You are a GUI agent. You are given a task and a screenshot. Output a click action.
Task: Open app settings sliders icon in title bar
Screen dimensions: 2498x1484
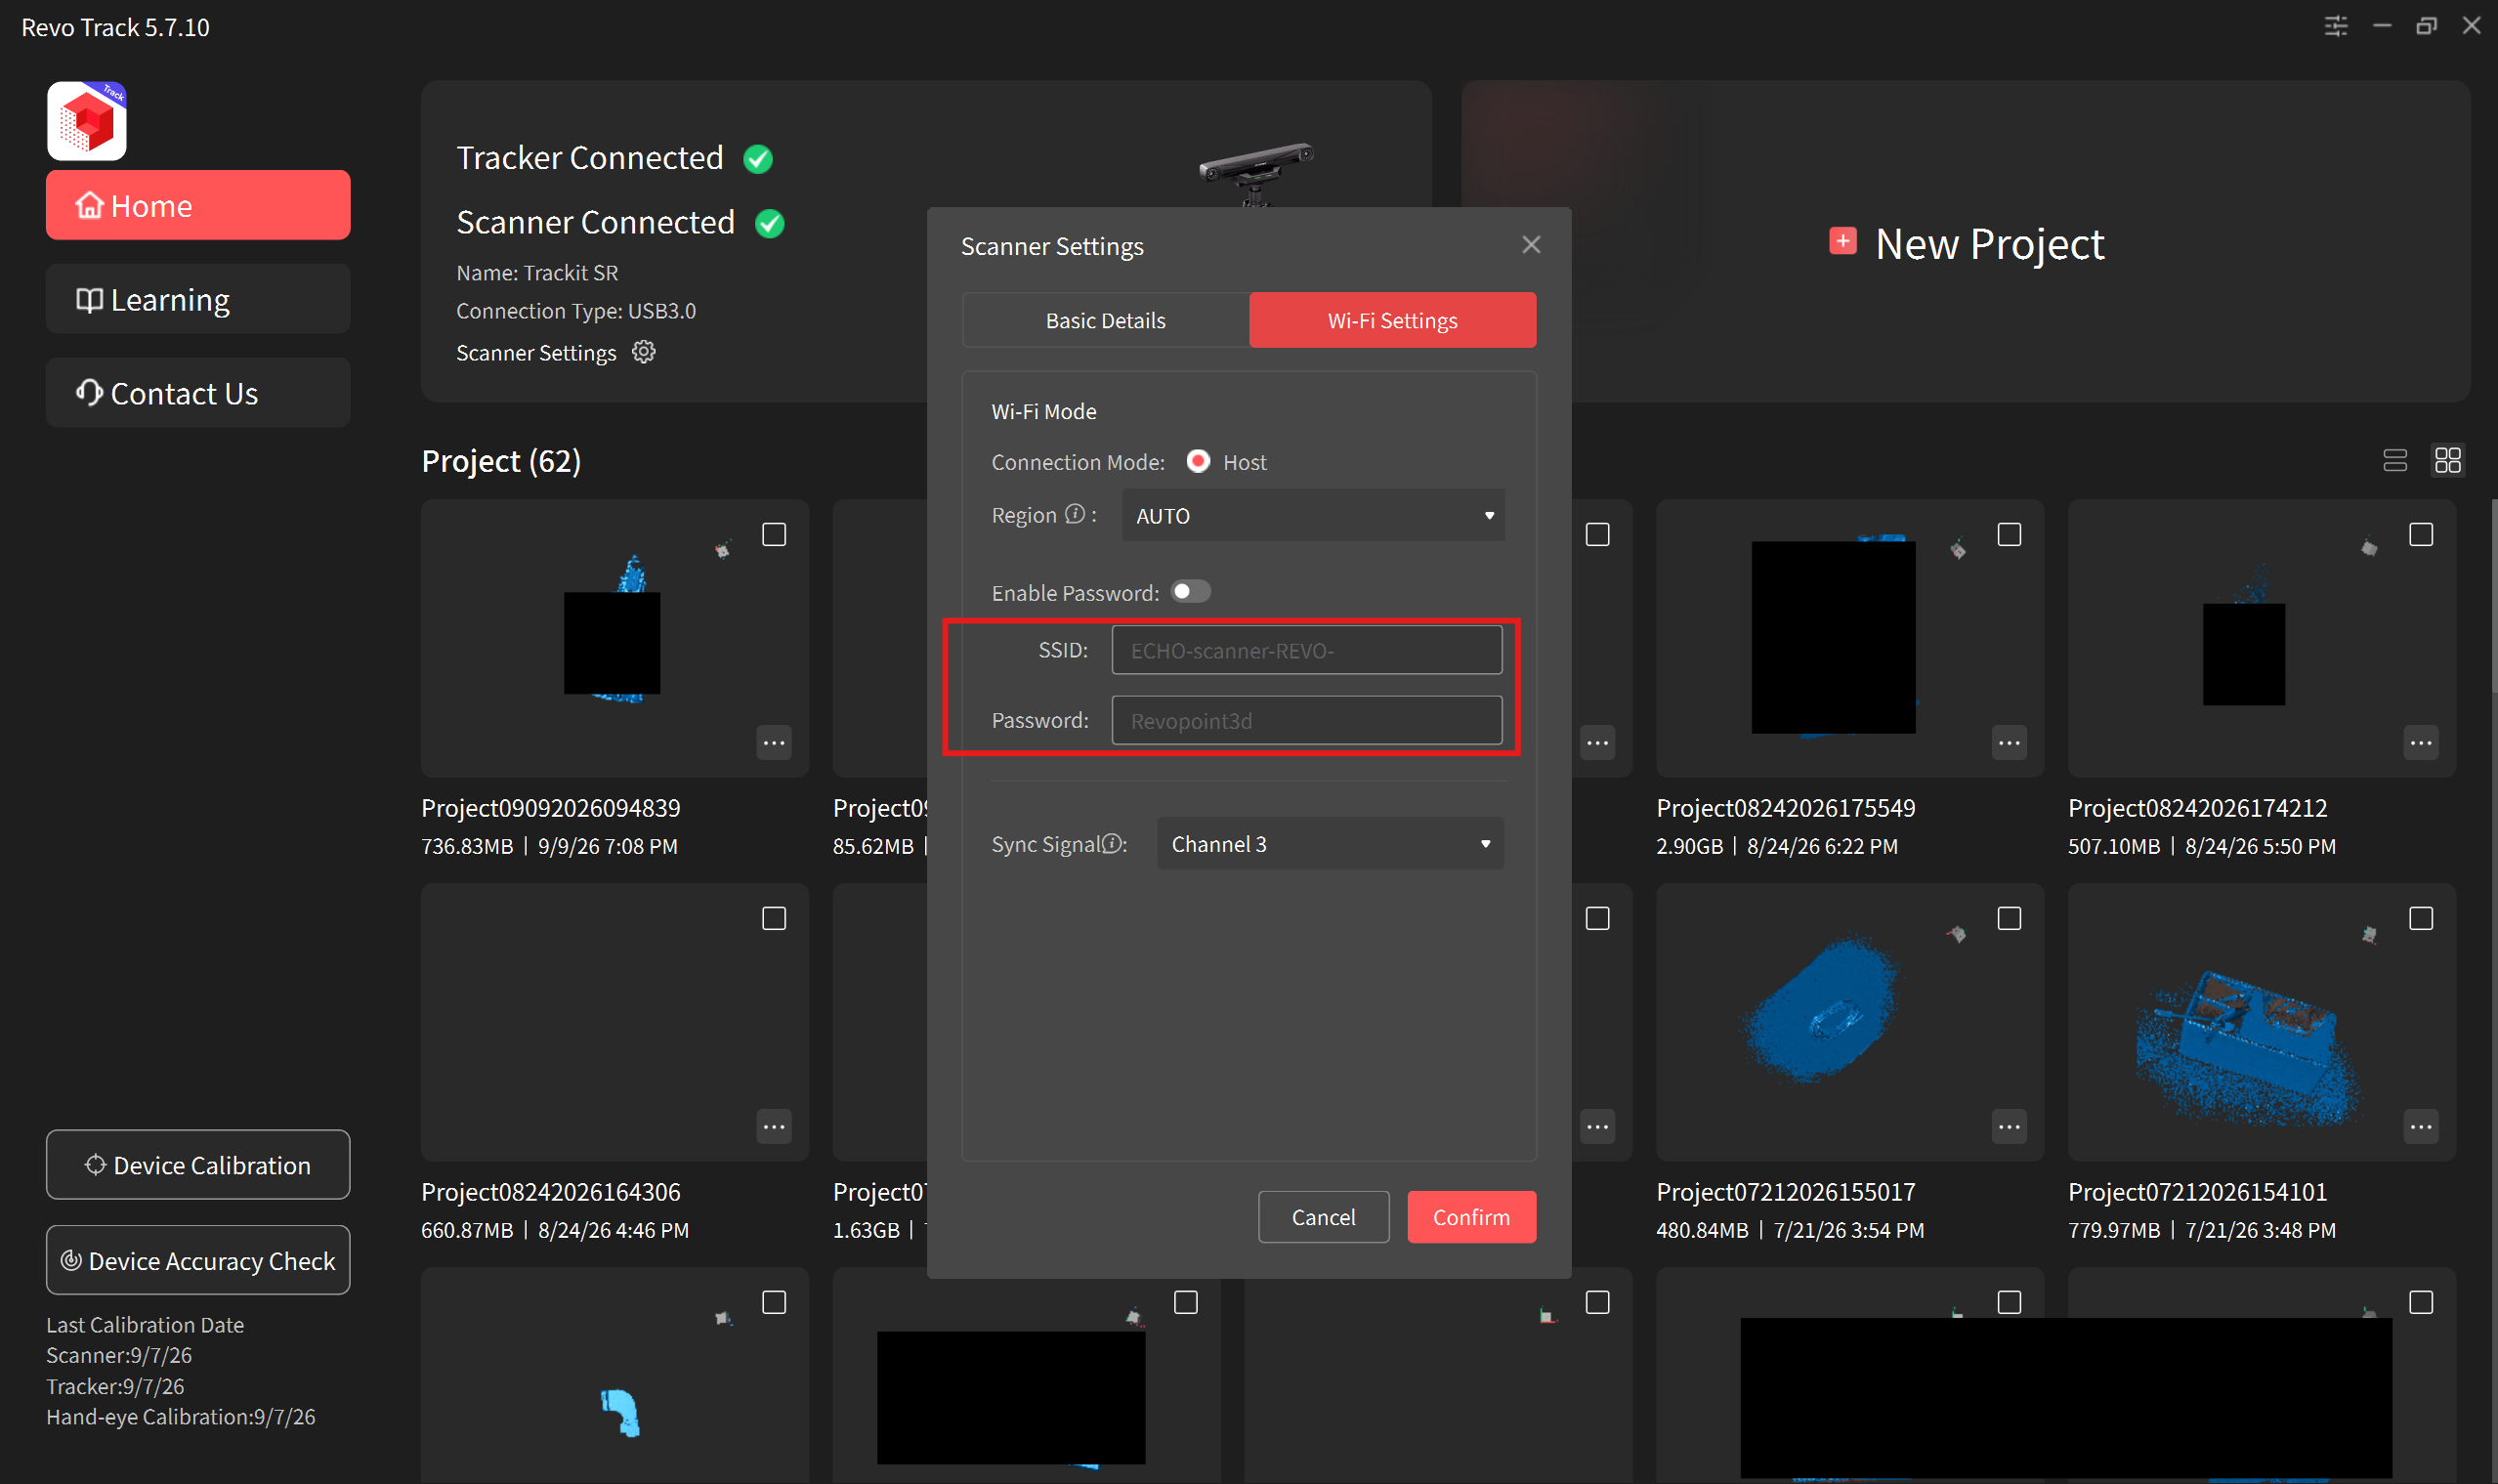[2335, 26]
